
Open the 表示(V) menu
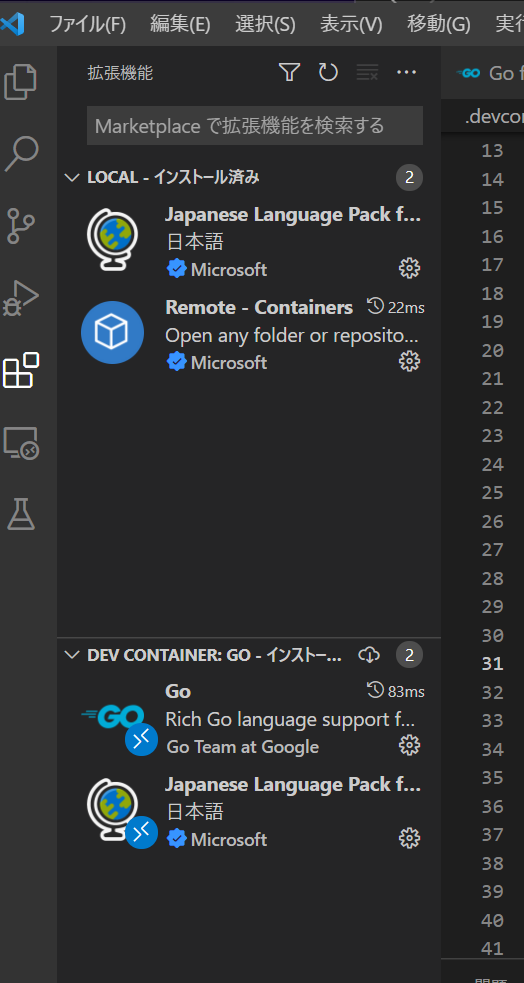[351, 24]
